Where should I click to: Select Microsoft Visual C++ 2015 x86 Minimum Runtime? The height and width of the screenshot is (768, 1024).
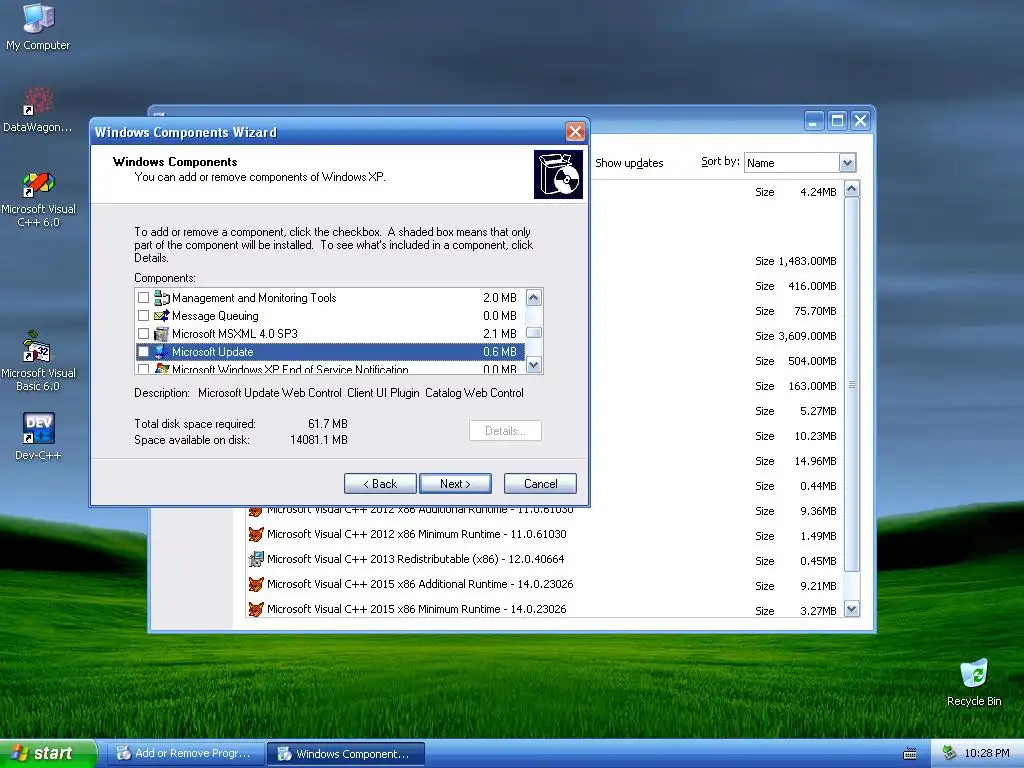415,609
